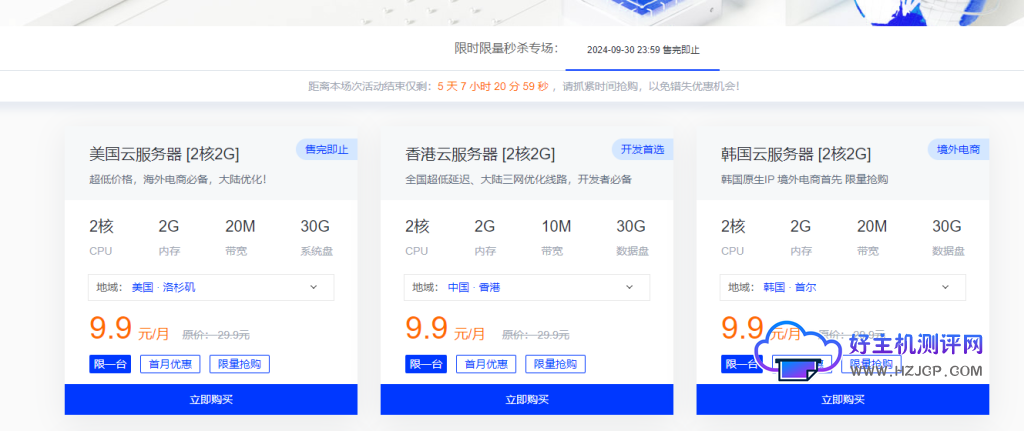Click the chevron arrow in 中国·香港 region selector

coord(629,287)
